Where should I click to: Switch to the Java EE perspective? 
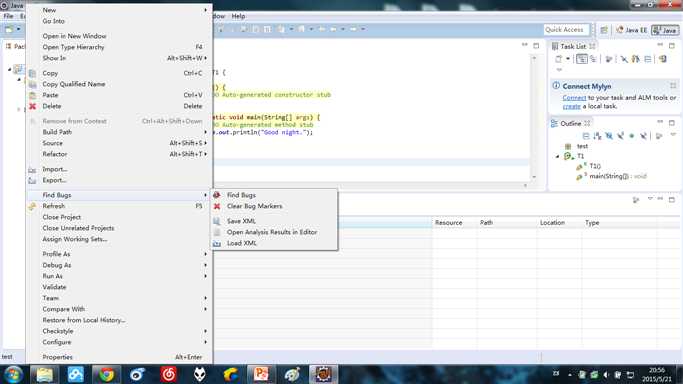click(x=631, y=30)
